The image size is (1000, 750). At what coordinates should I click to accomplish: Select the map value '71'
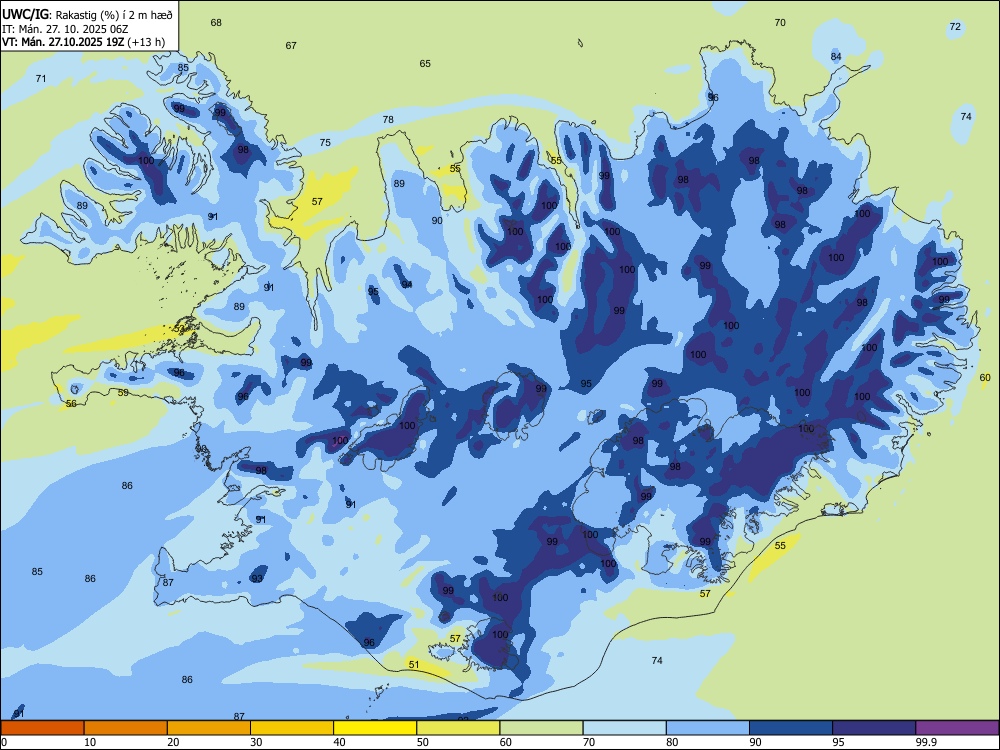click(x=41, y=78)
